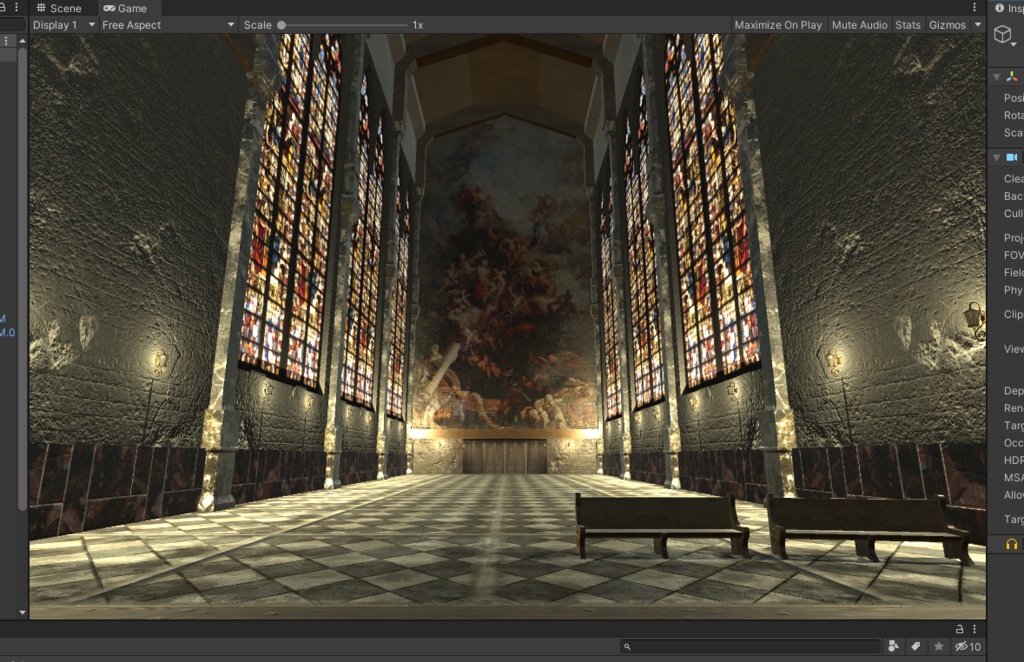Toggle the Stats overlay
1024x662 pixels.
907,25
